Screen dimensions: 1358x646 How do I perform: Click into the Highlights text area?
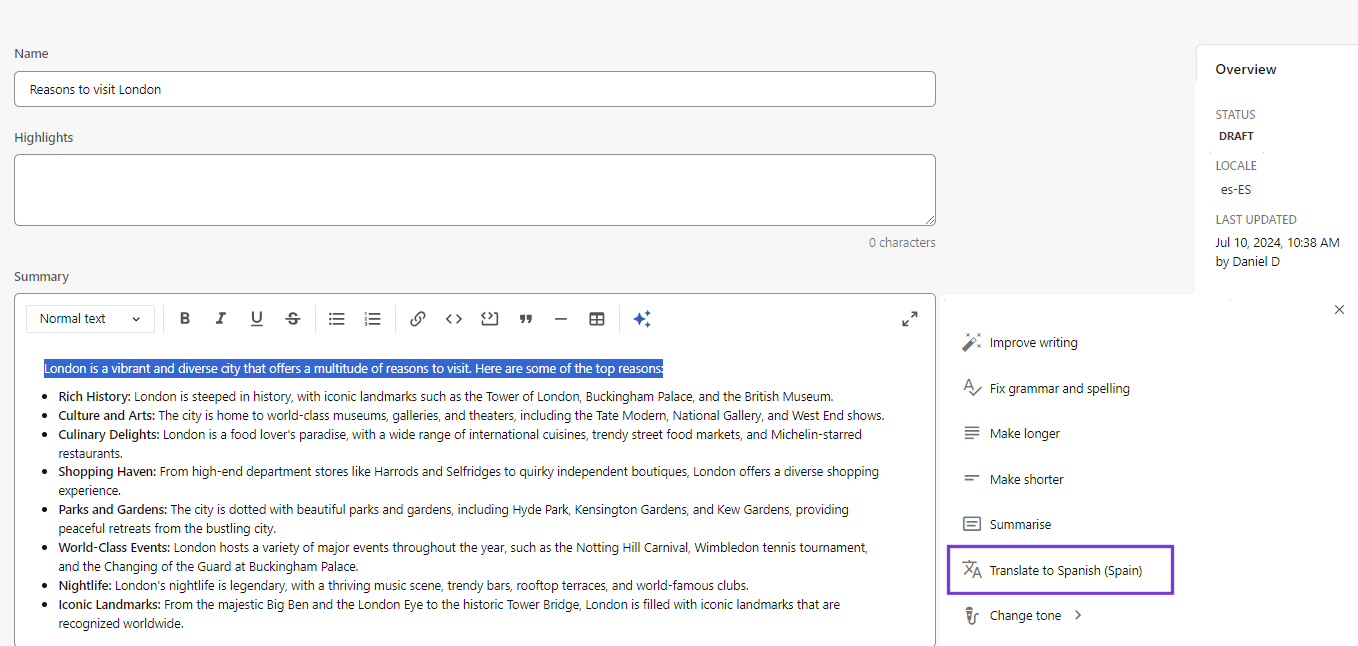click(x=475, y=190)
